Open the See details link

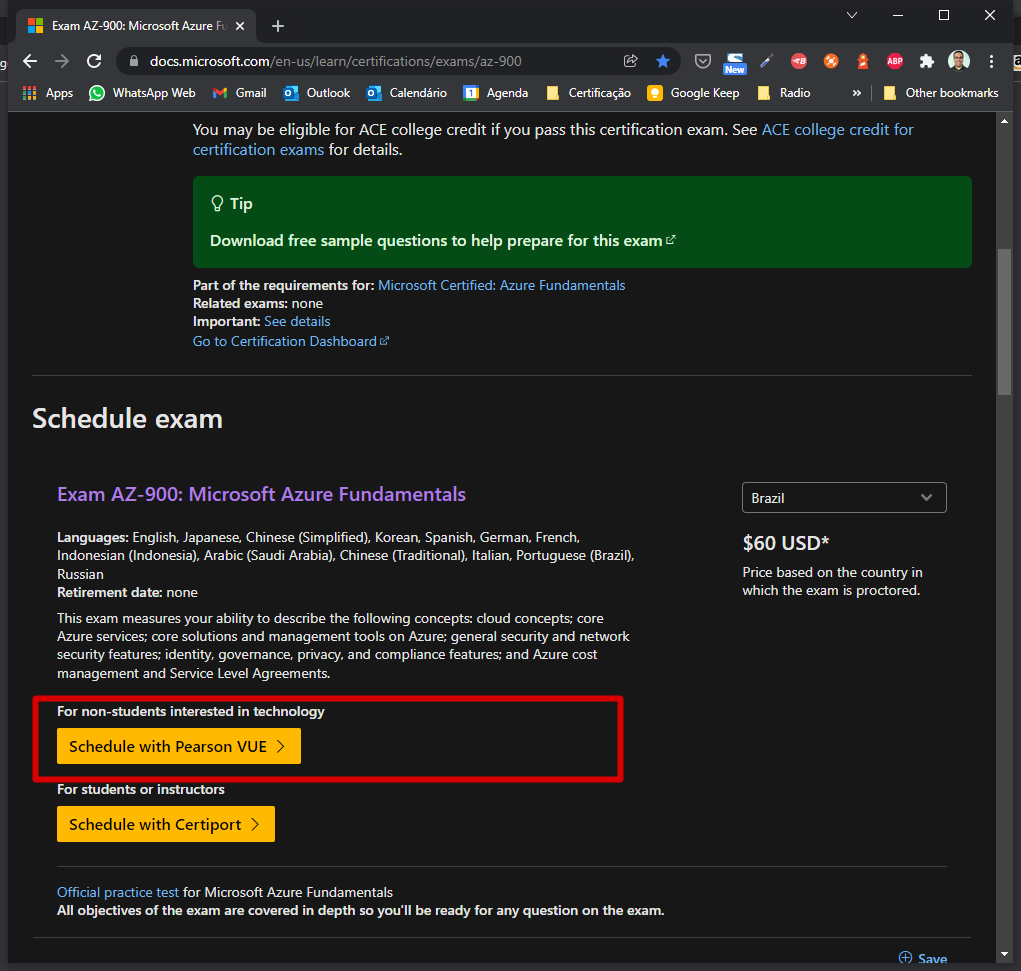pos(297,321)
